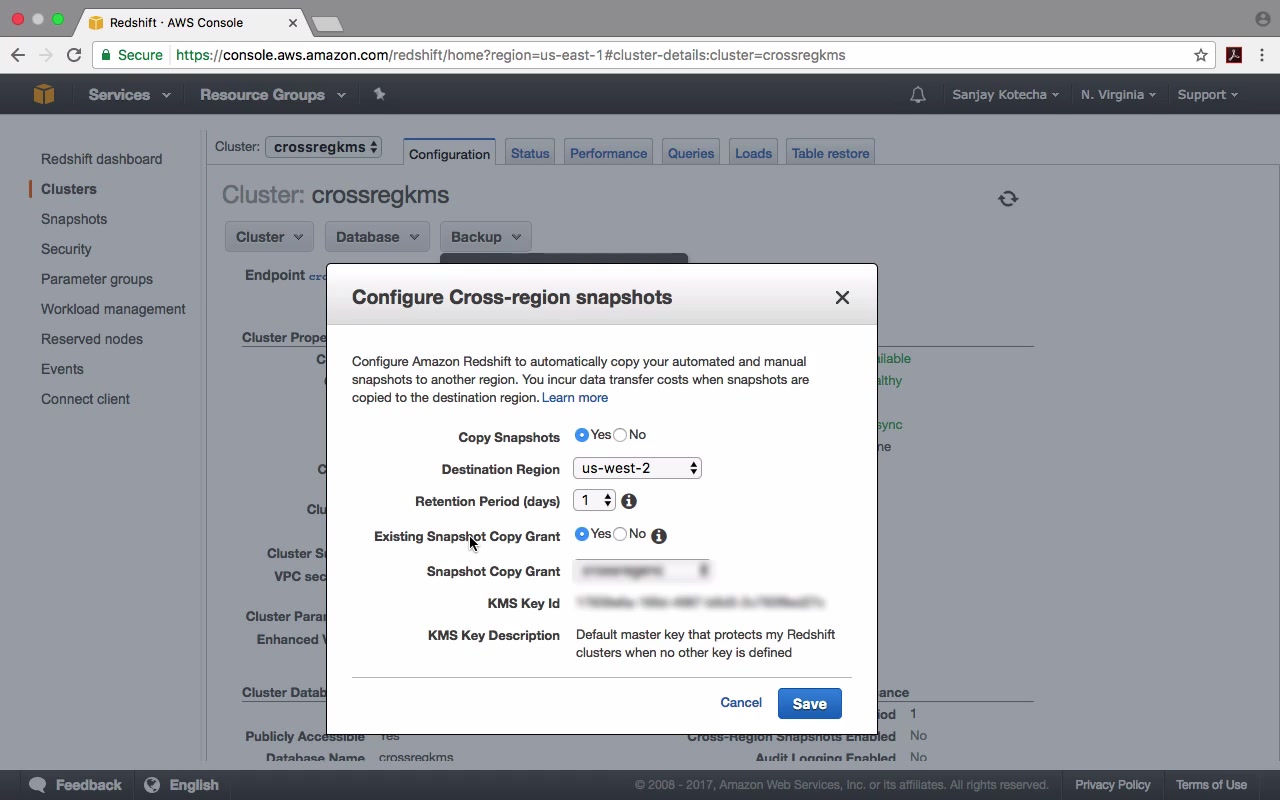This screenshot has width=1280, height=800.
Task: Select No for Copy Snapshots
Action: [x=620, y=435]
